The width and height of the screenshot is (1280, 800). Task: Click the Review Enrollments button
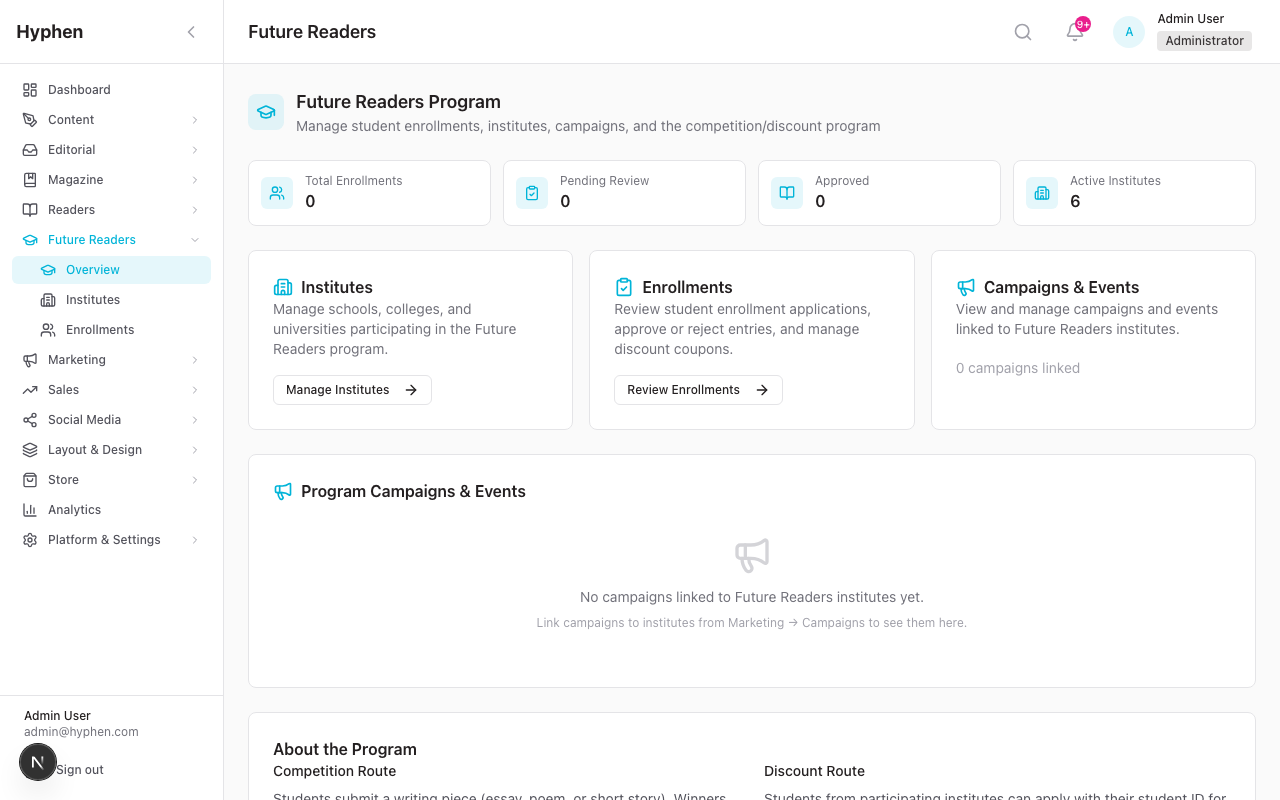pos(698,390)
